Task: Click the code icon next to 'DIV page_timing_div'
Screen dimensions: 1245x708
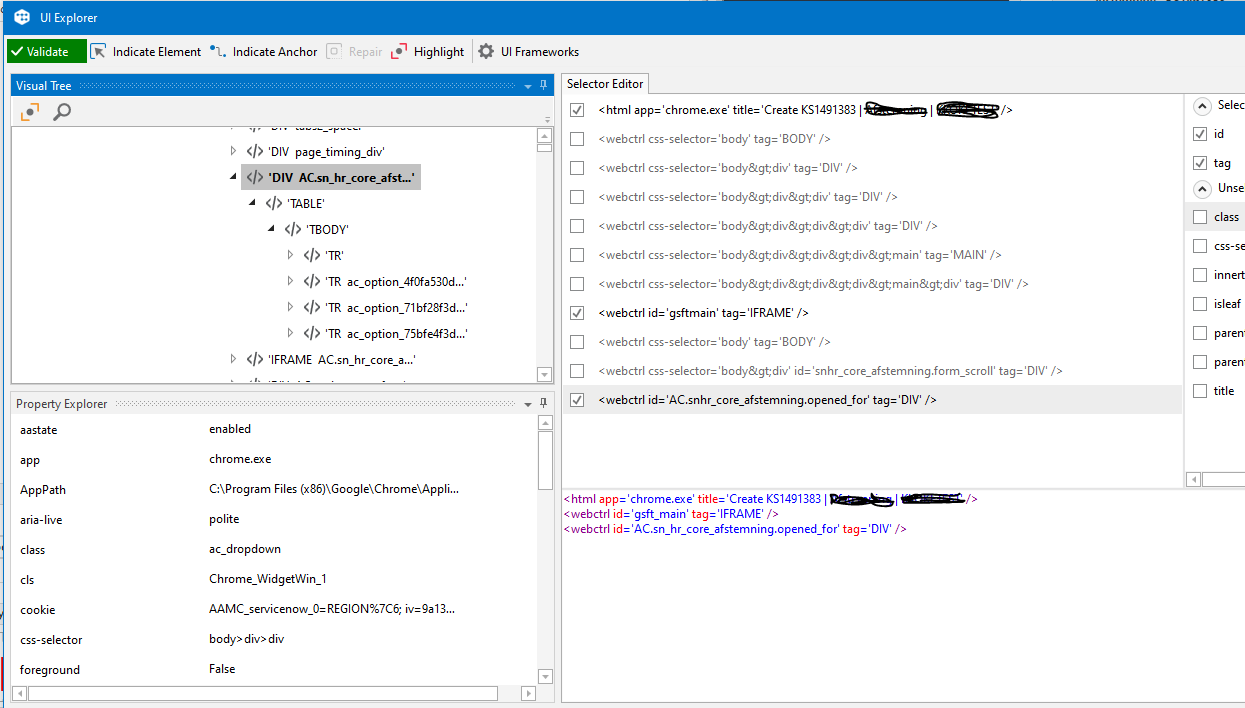Action: [255, 151]
